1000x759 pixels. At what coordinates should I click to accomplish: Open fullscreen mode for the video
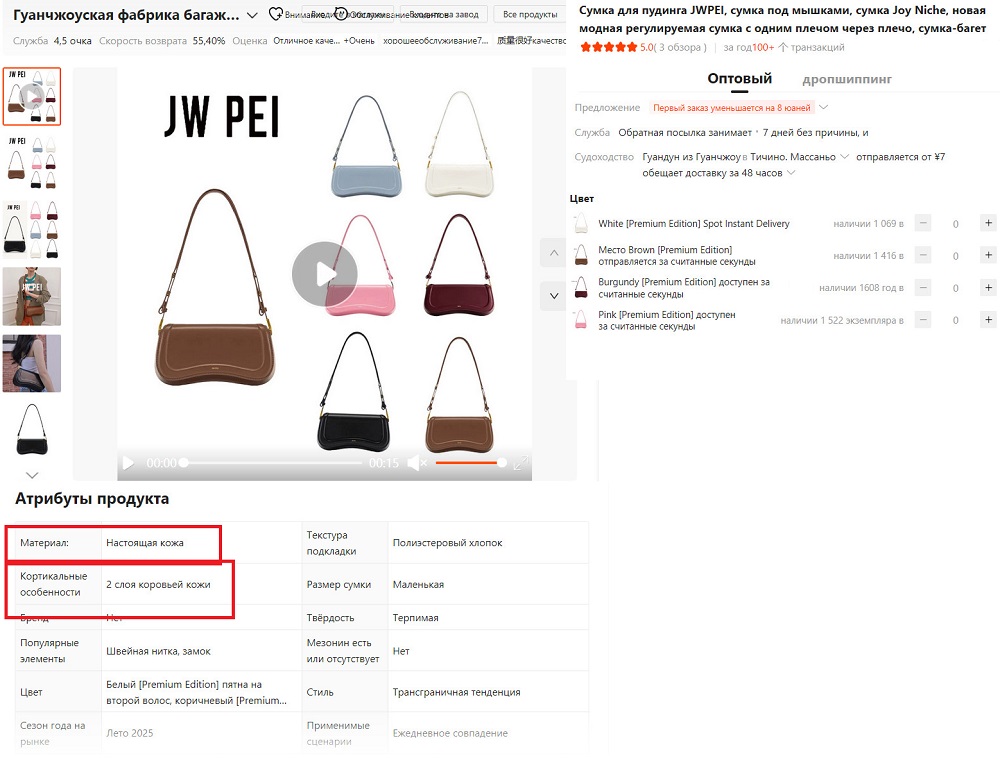(520, 463)
